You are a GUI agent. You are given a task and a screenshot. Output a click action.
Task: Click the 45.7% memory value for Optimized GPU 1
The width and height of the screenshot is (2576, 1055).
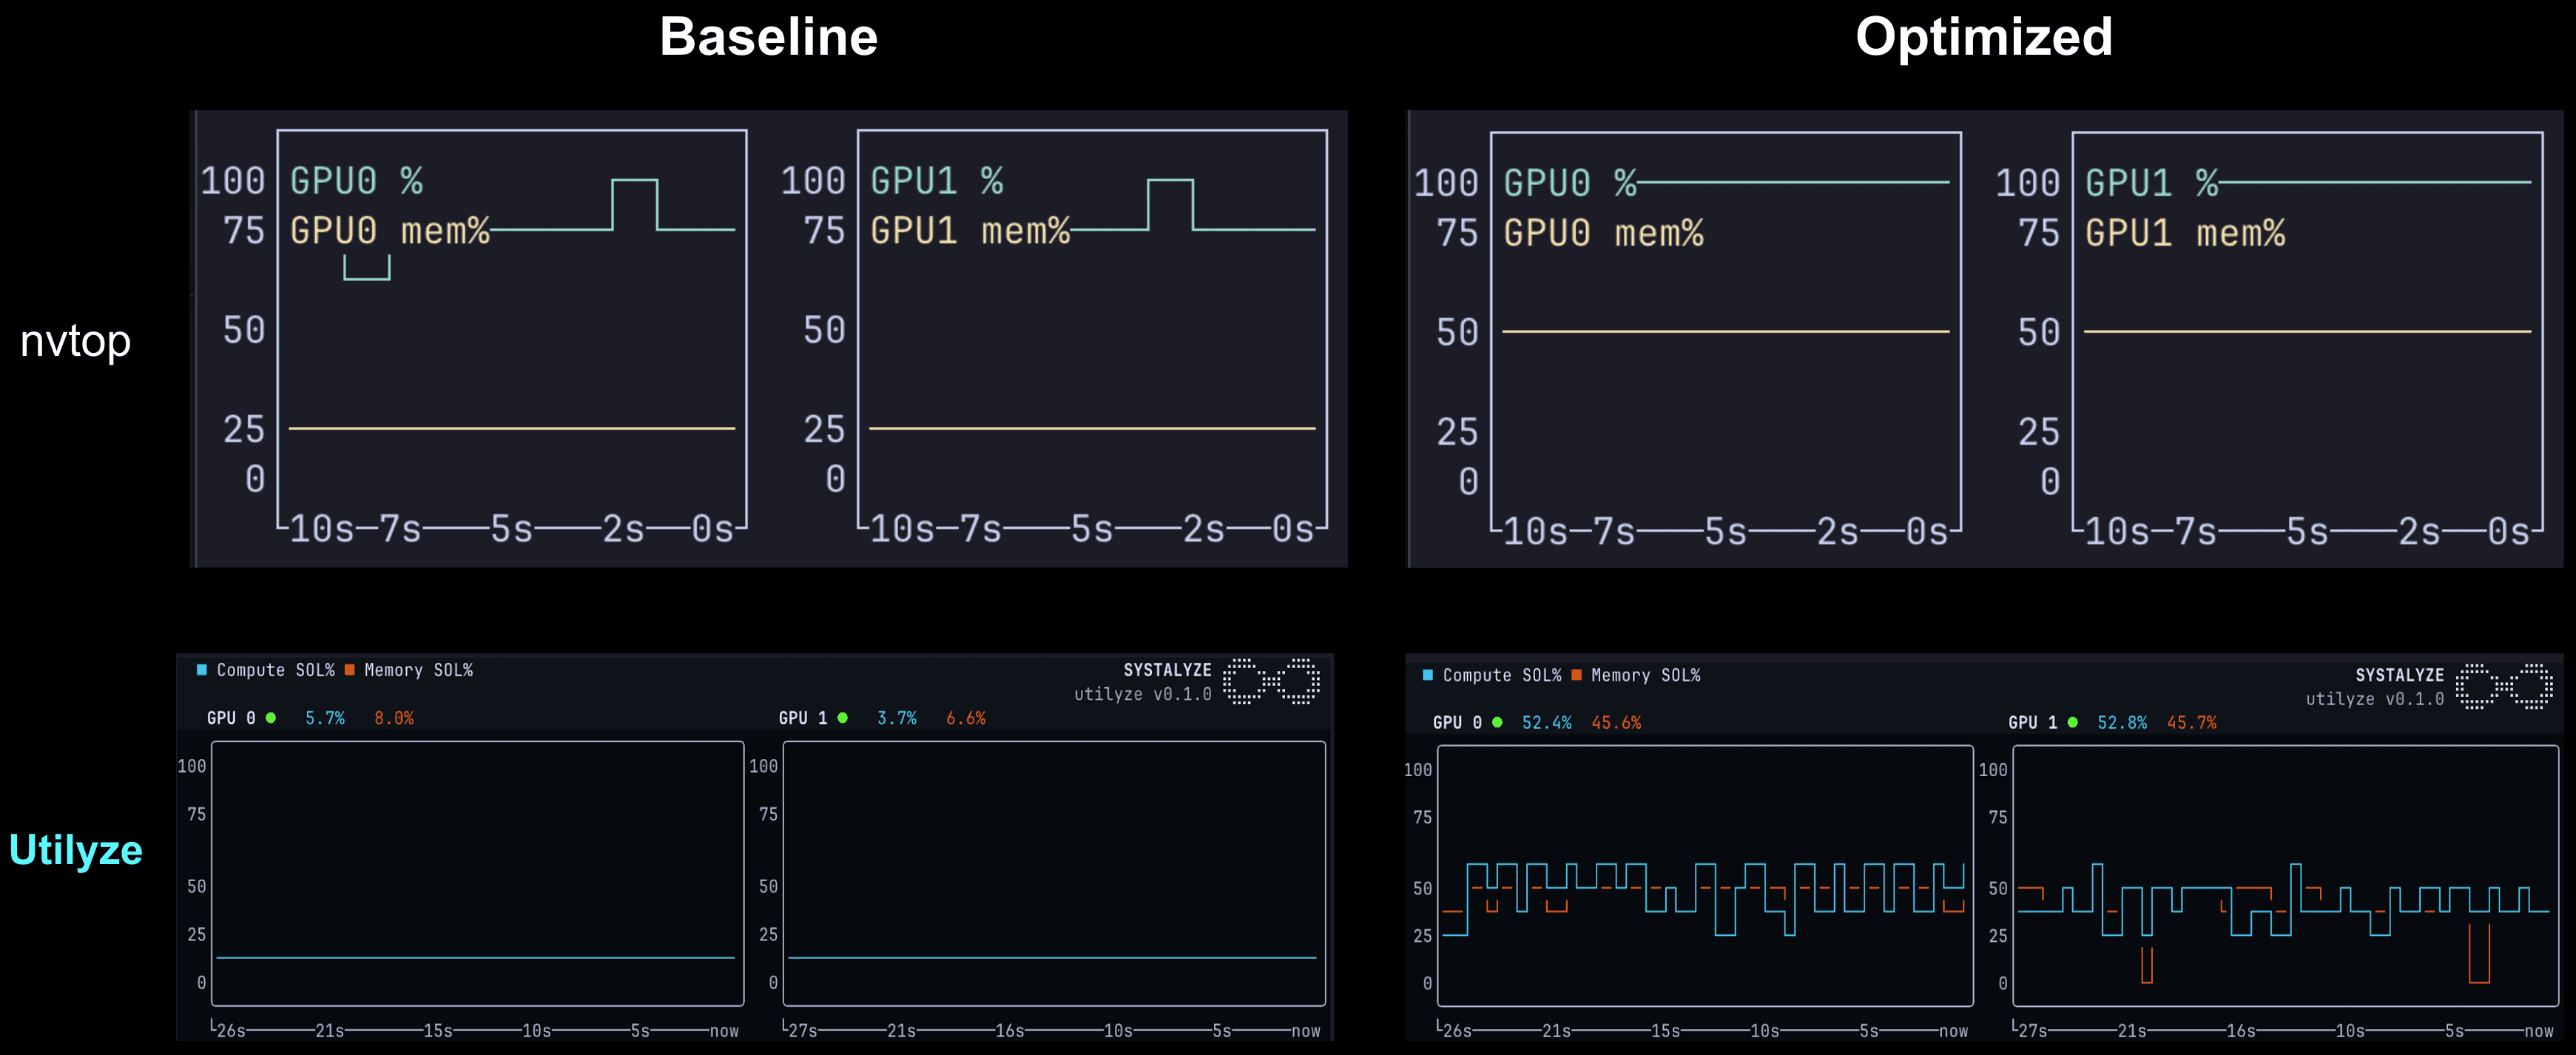click(2191, 722)
